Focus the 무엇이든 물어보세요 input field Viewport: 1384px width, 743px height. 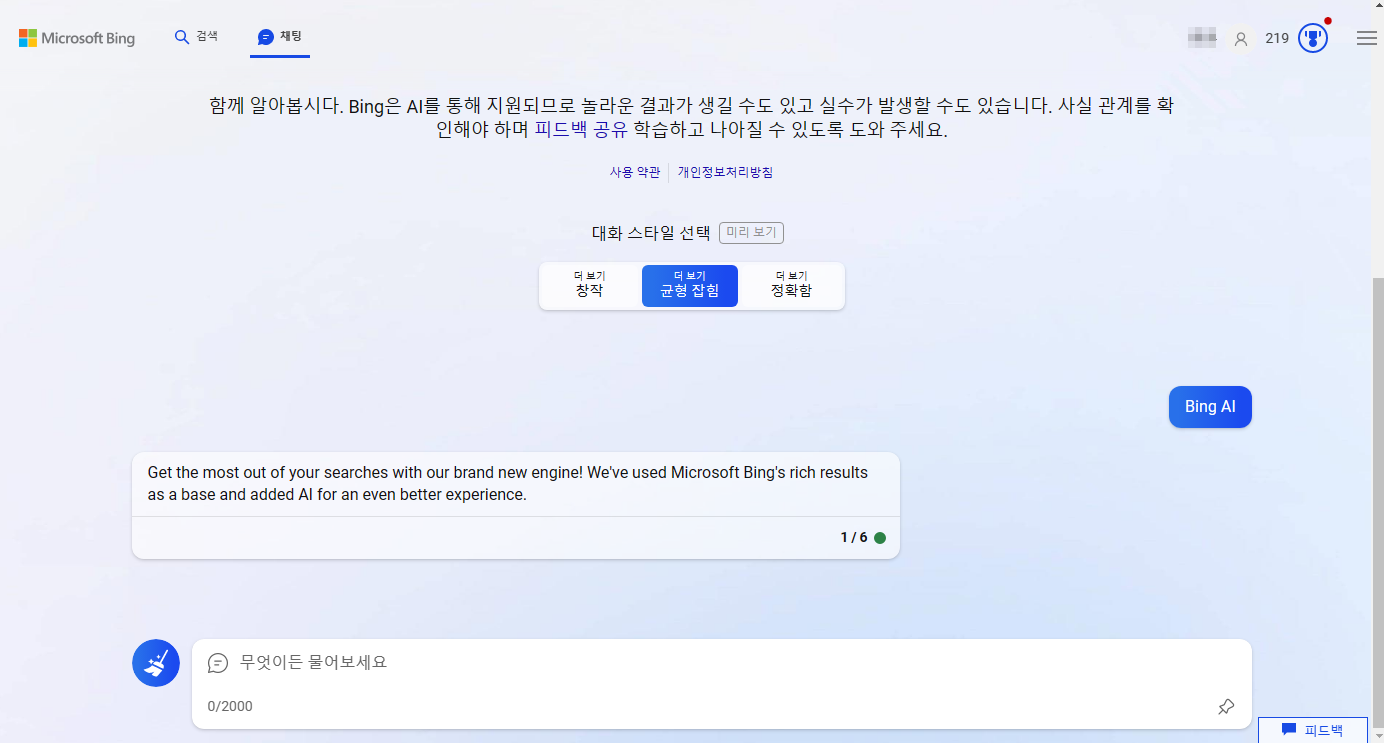click(721, 662)
